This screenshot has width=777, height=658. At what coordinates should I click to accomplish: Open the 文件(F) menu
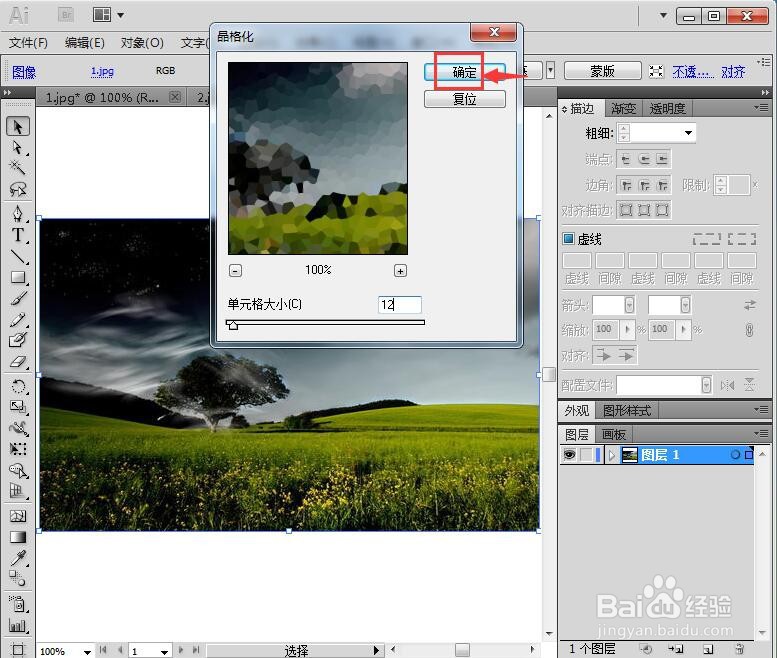(x=28, y=43)
